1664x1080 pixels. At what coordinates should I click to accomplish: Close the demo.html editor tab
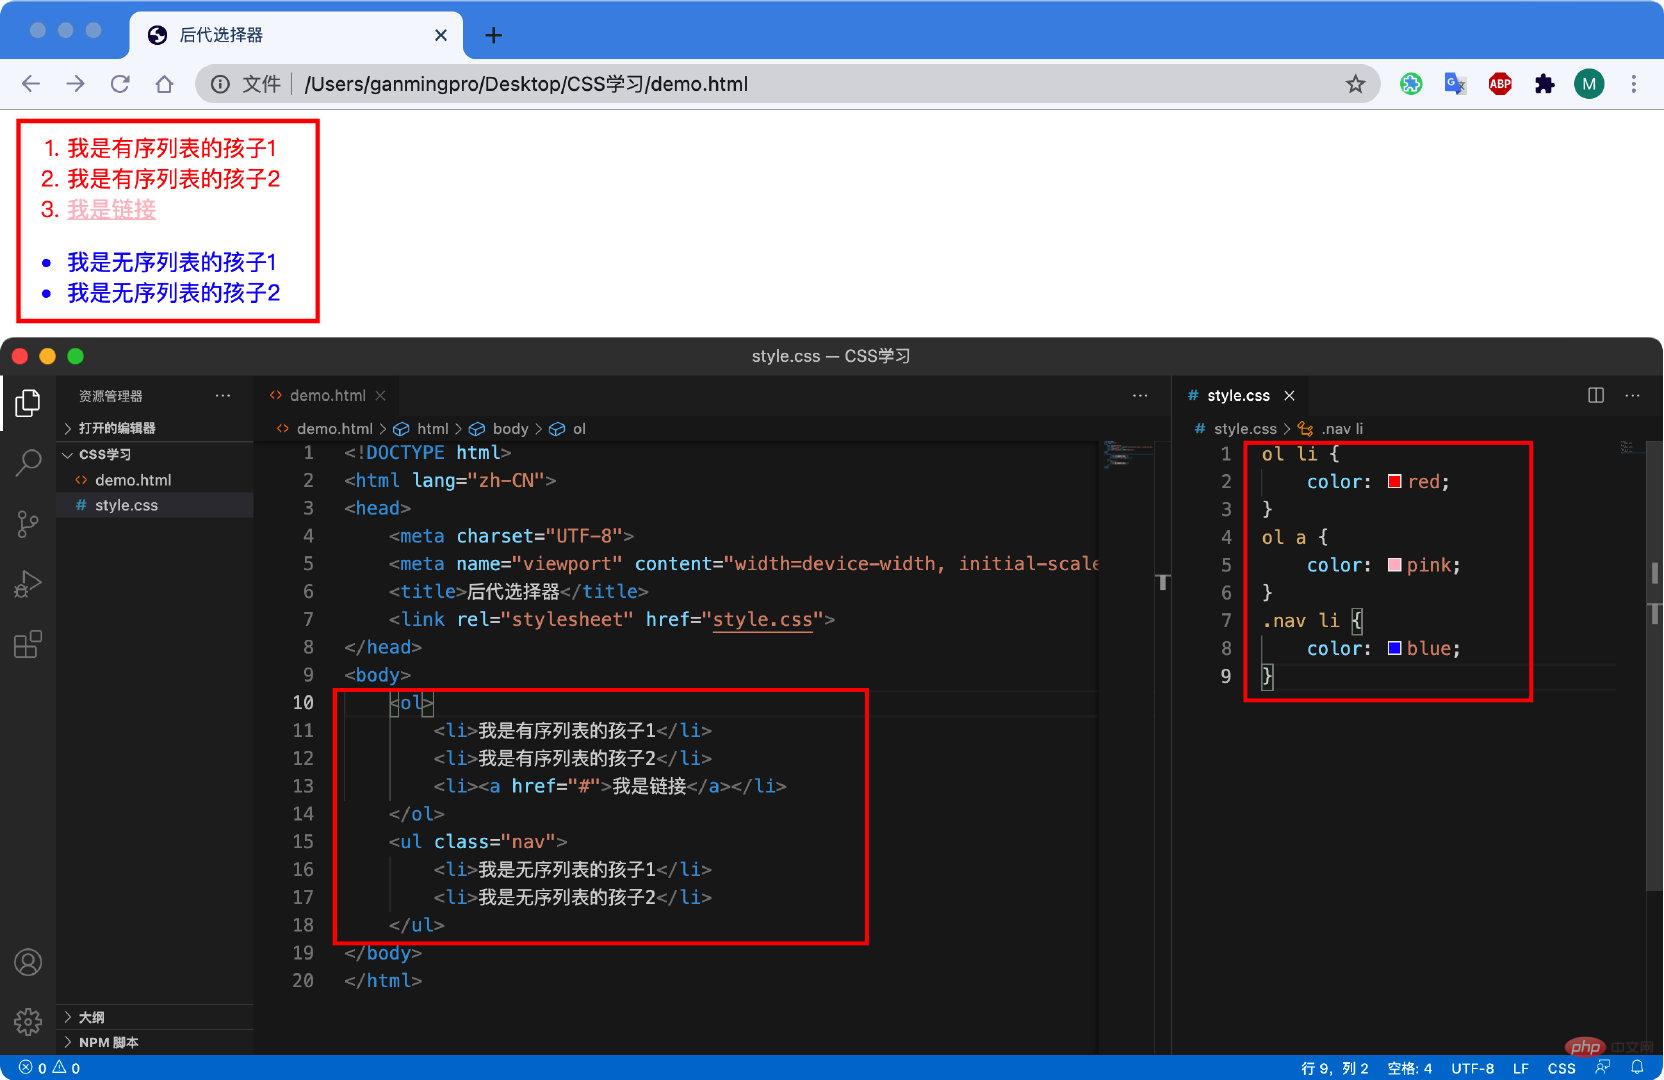click(380, 395)
